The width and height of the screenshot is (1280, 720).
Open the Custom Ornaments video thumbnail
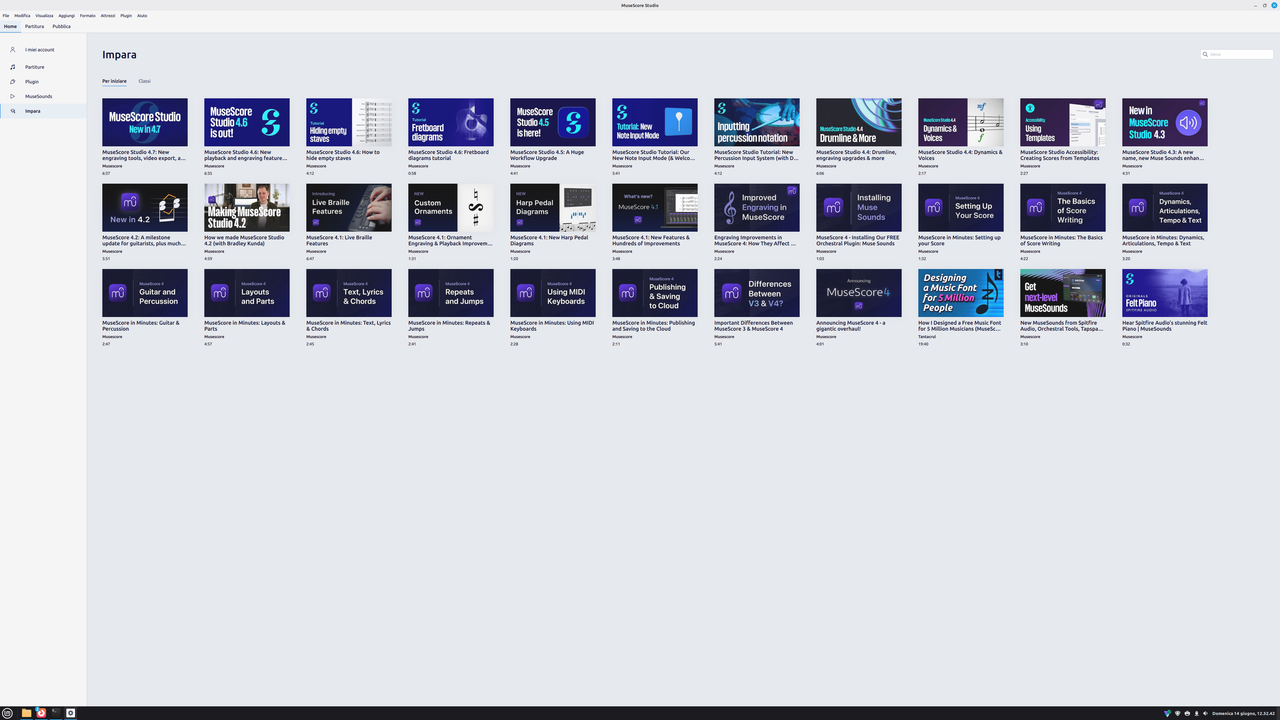pos(451,208)
